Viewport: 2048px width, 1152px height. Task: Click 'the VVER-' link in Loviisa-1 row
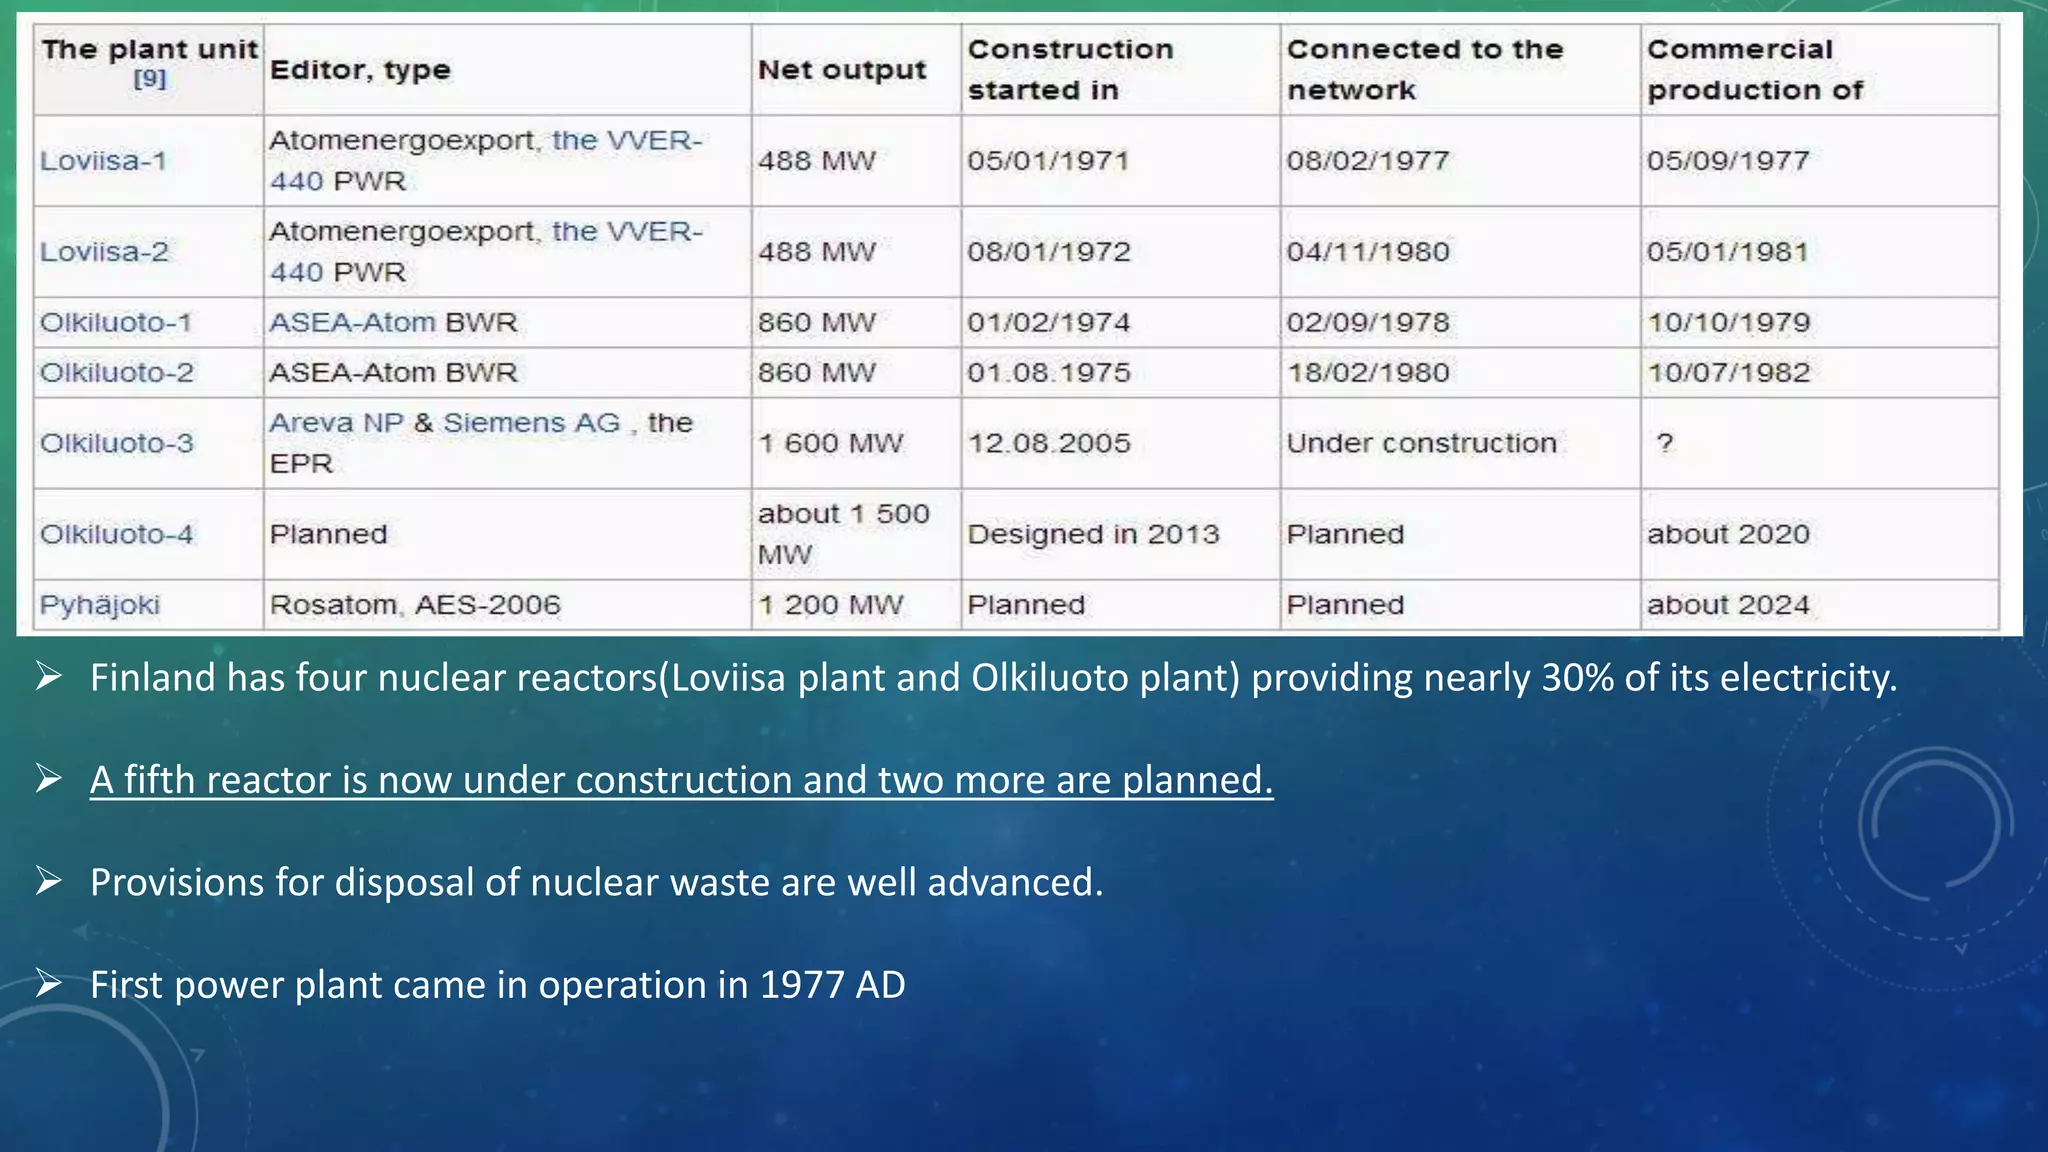[627, 141]
